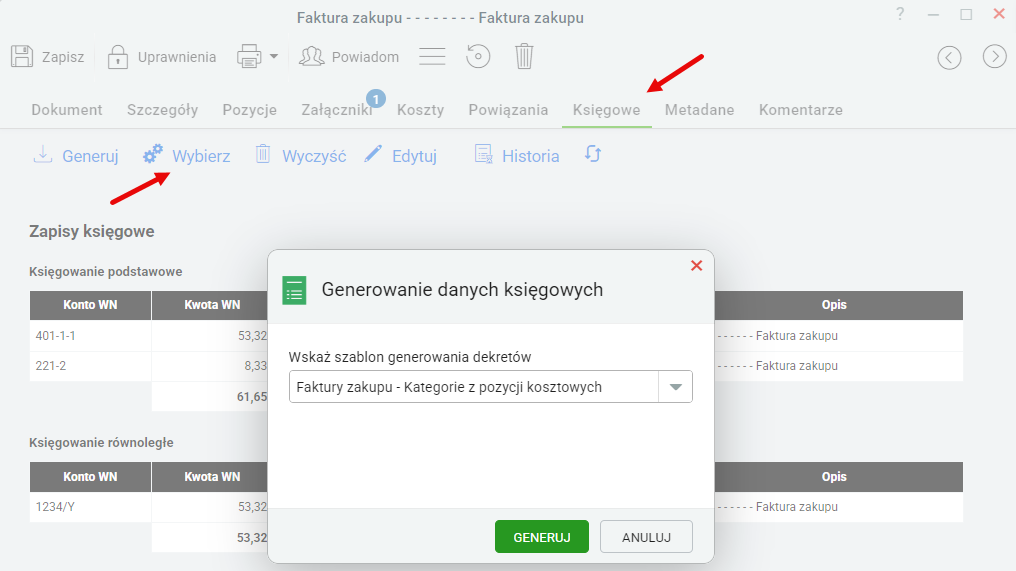The width and height of the screenshot is (1016, 571).
Task: Click the circular restore history icon
Action: pos(478,56)
